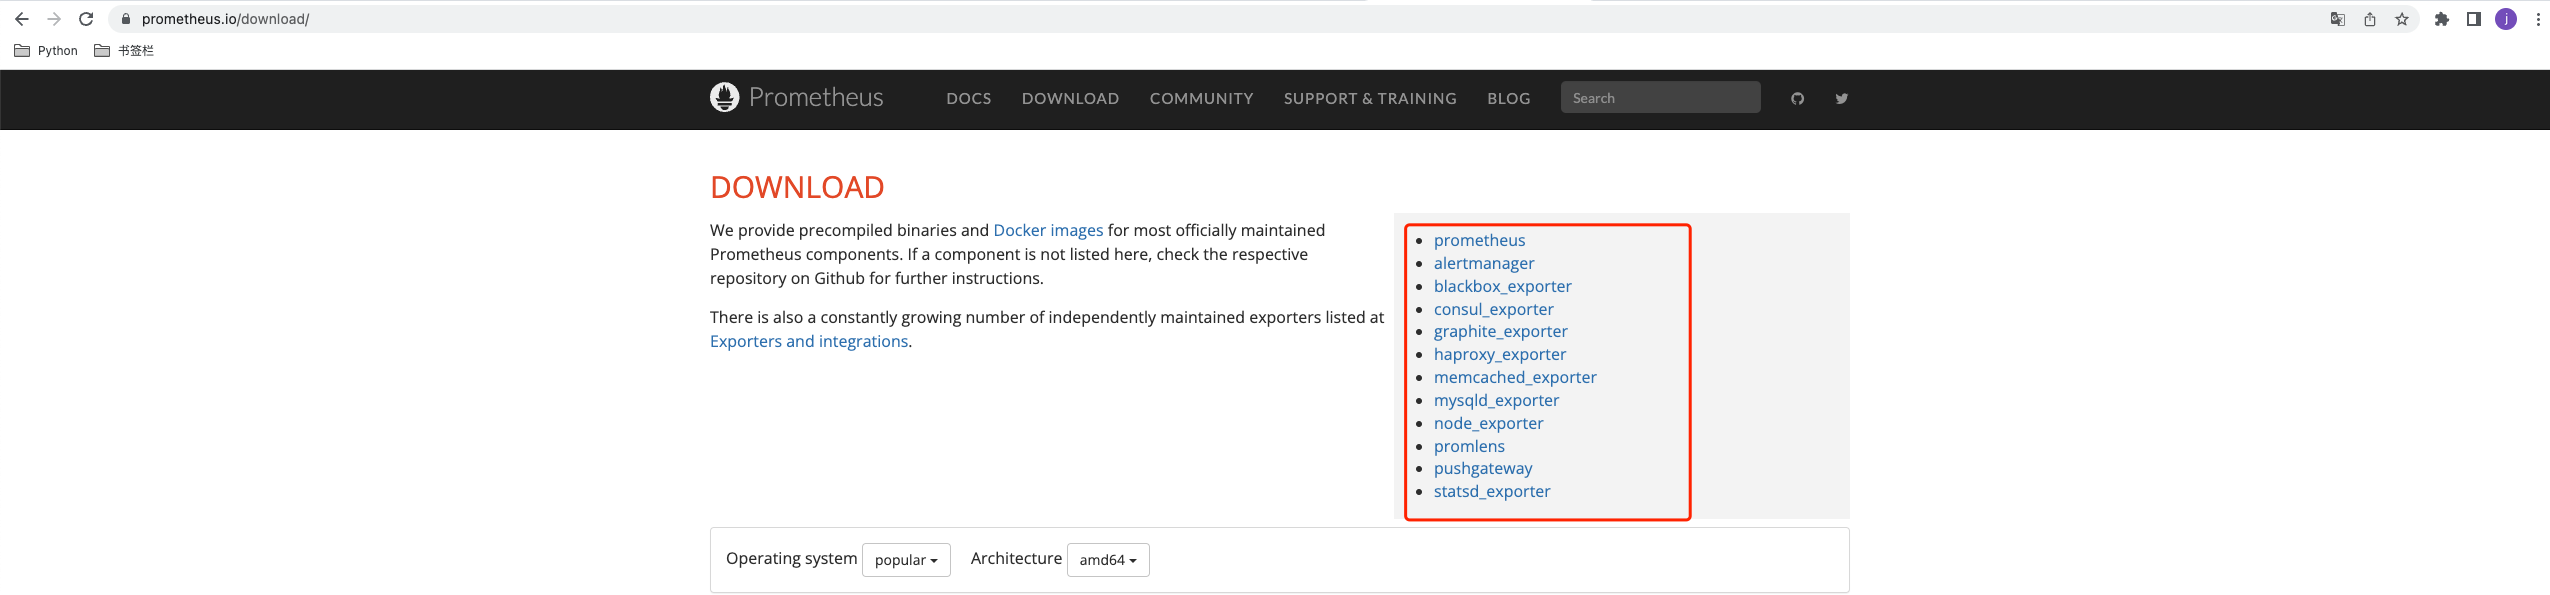Open the SUPPORT & TRAINING navigation item
2550x595 pixels.
pyautogui.click(x=1370, y=98)
